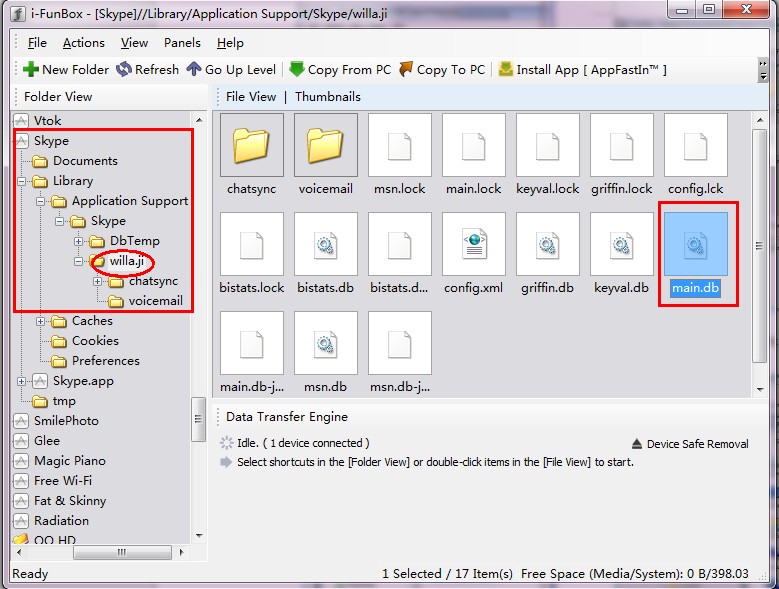Expand the DbTemp folder node
This screenshot has height=589, width=779.
[x=78, y=241]
